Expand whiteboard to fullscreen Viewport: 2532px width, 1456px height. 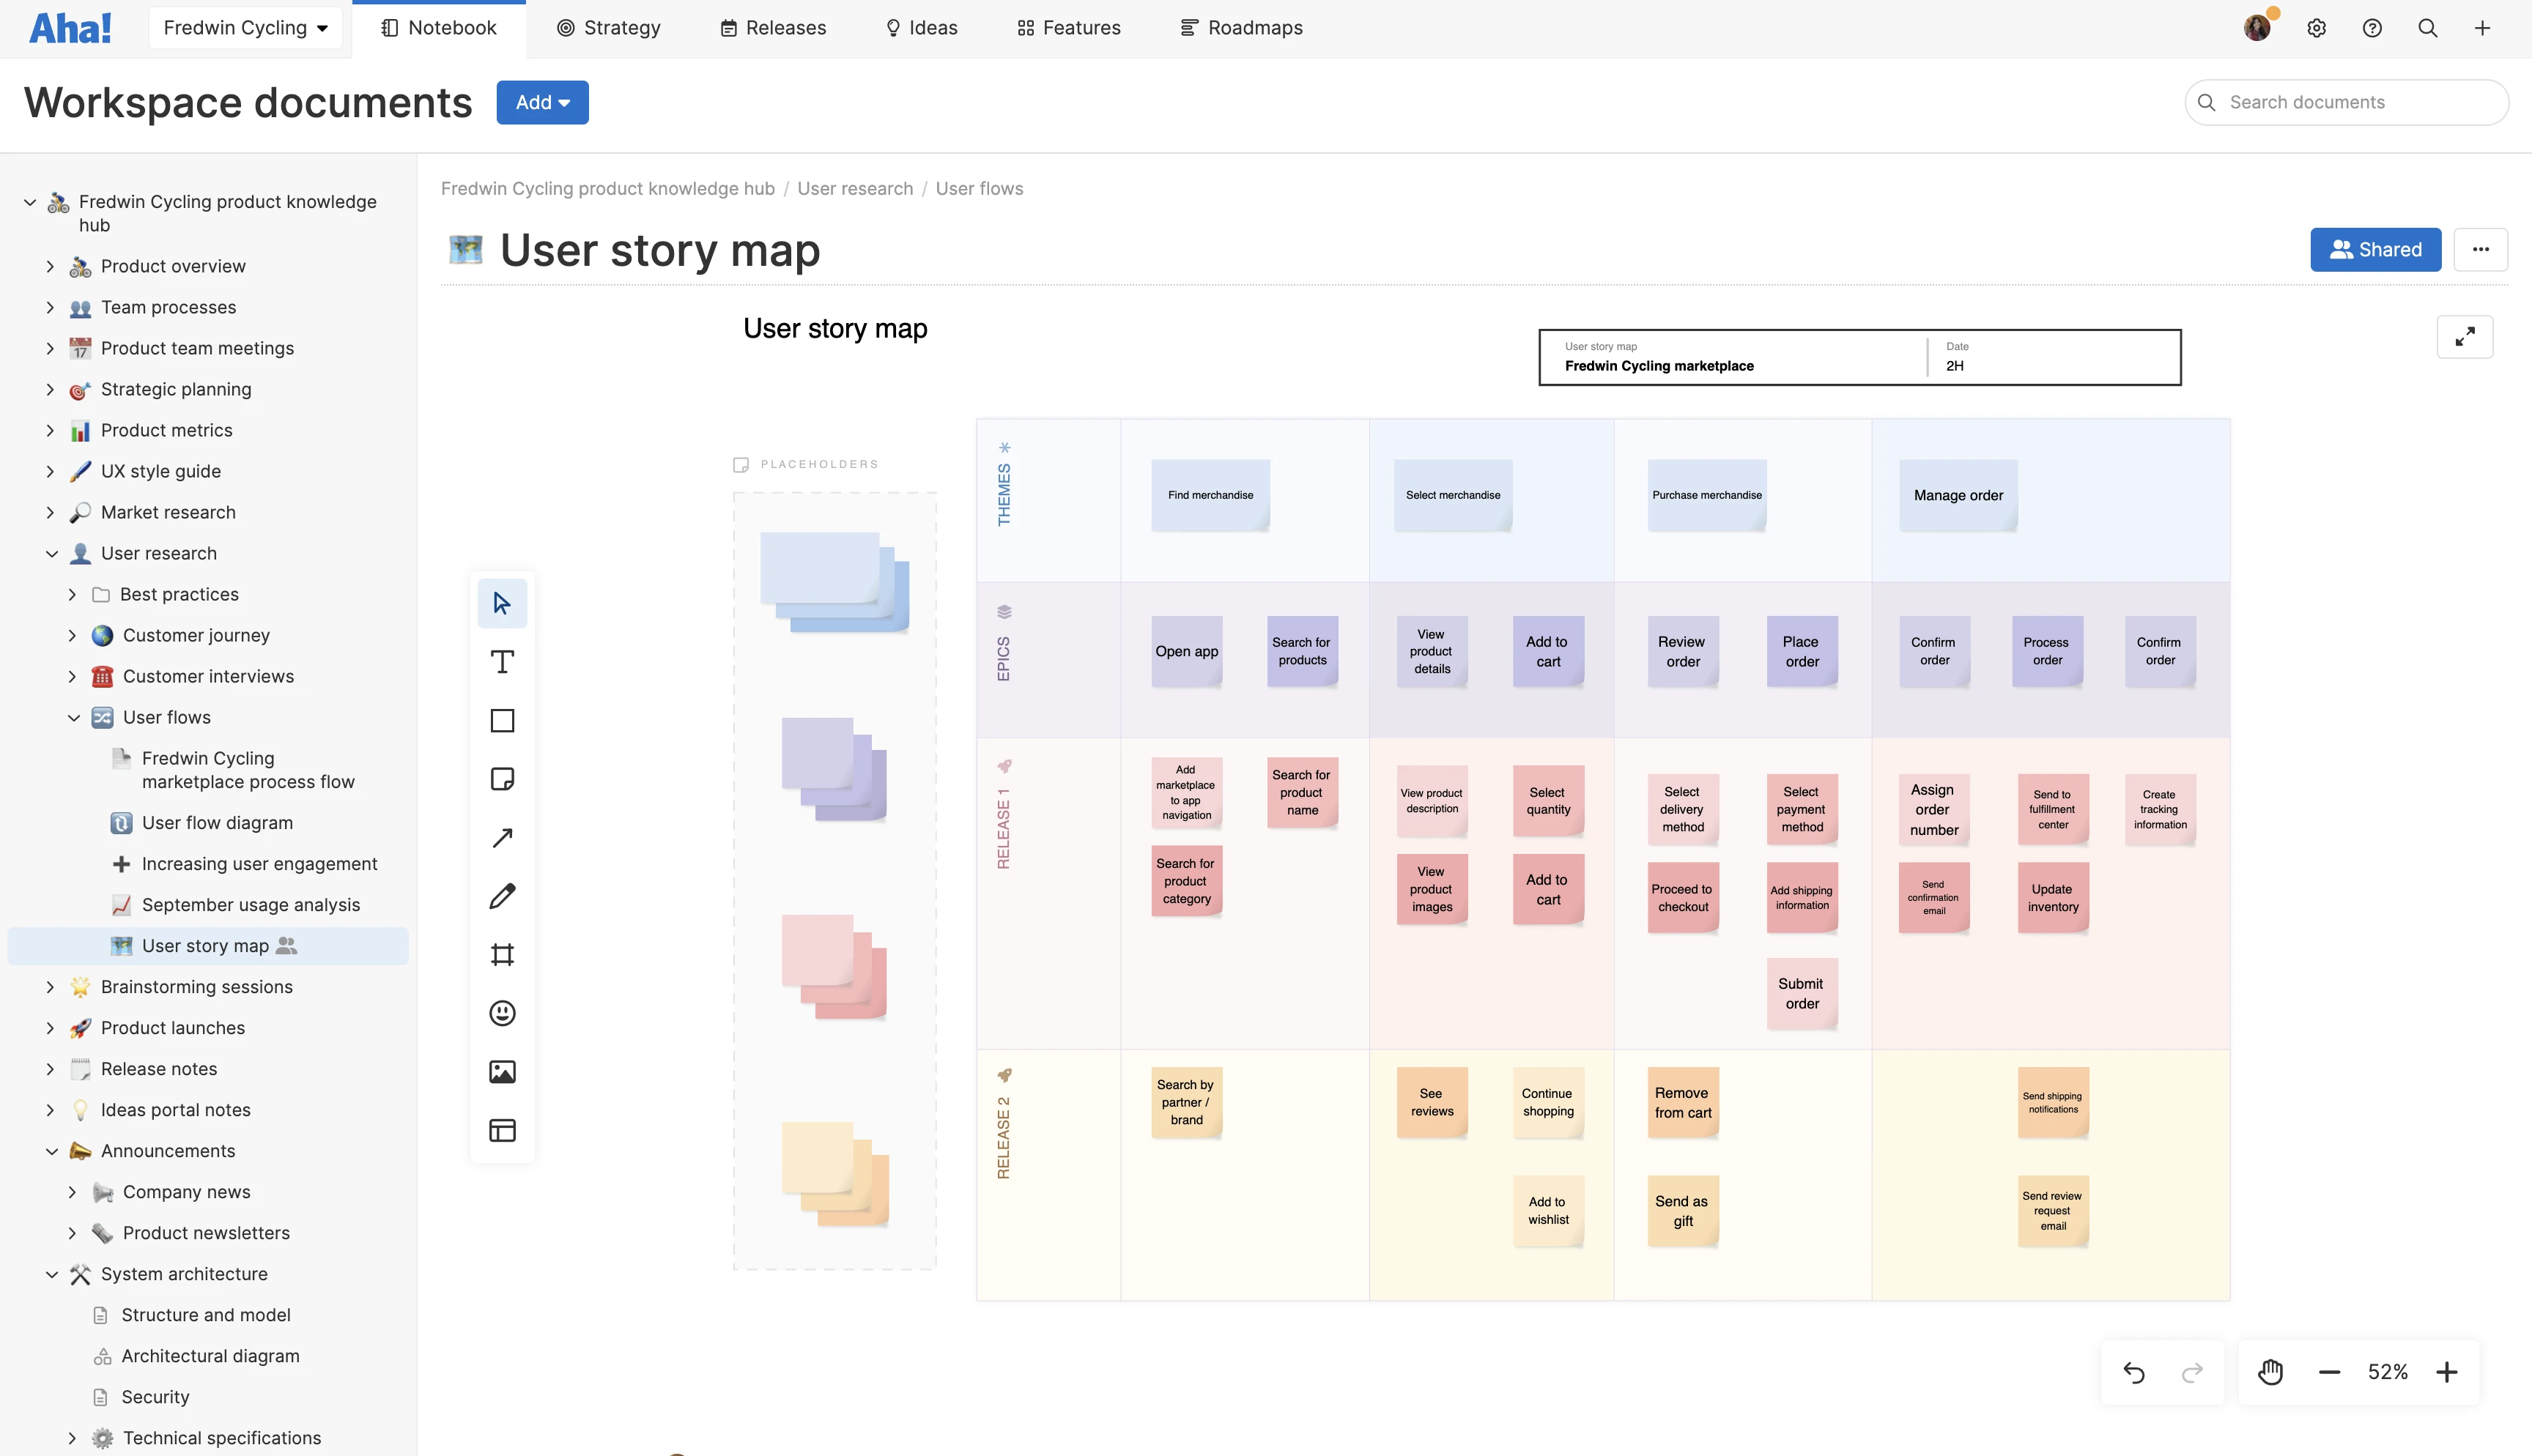[x=2465, y=337]
